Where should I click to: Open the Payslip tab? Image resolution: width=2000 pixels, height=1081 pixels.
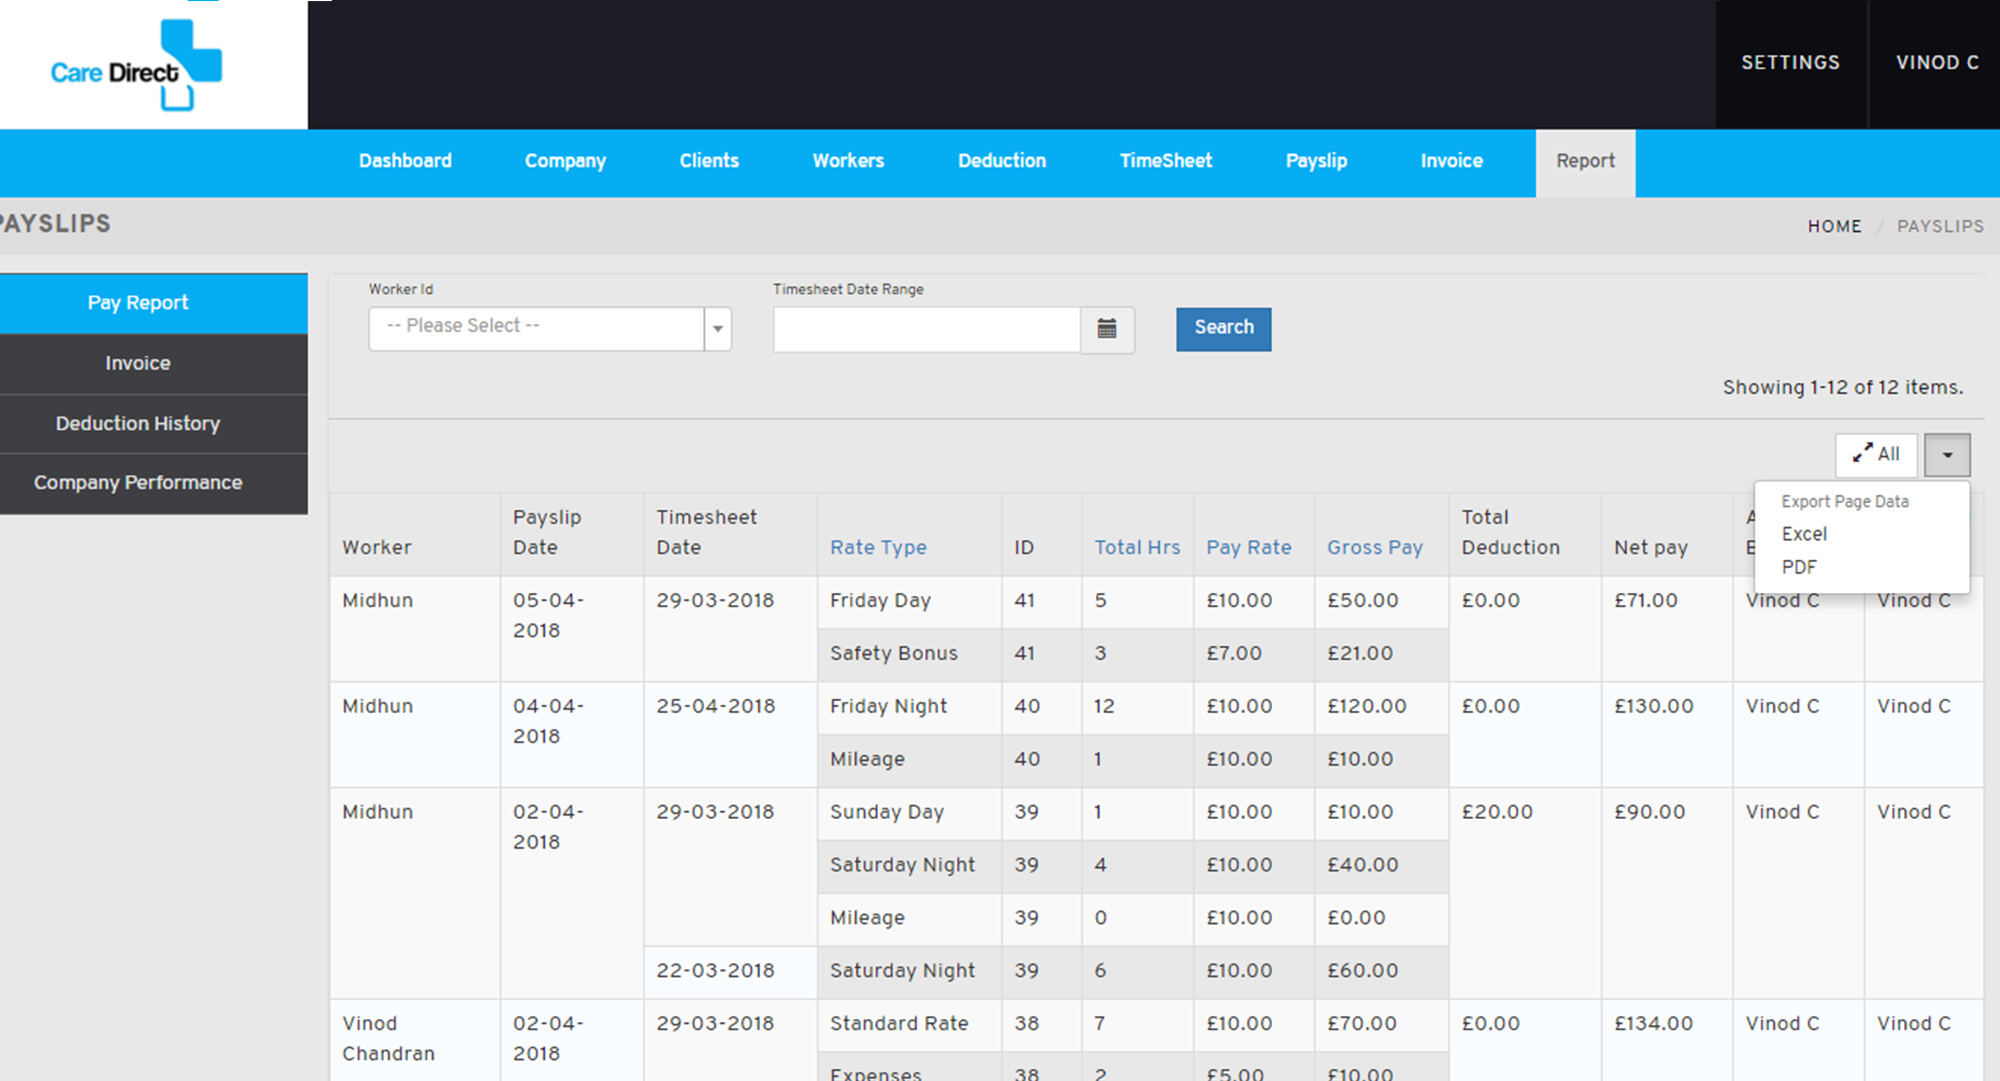pos(1316,161)
